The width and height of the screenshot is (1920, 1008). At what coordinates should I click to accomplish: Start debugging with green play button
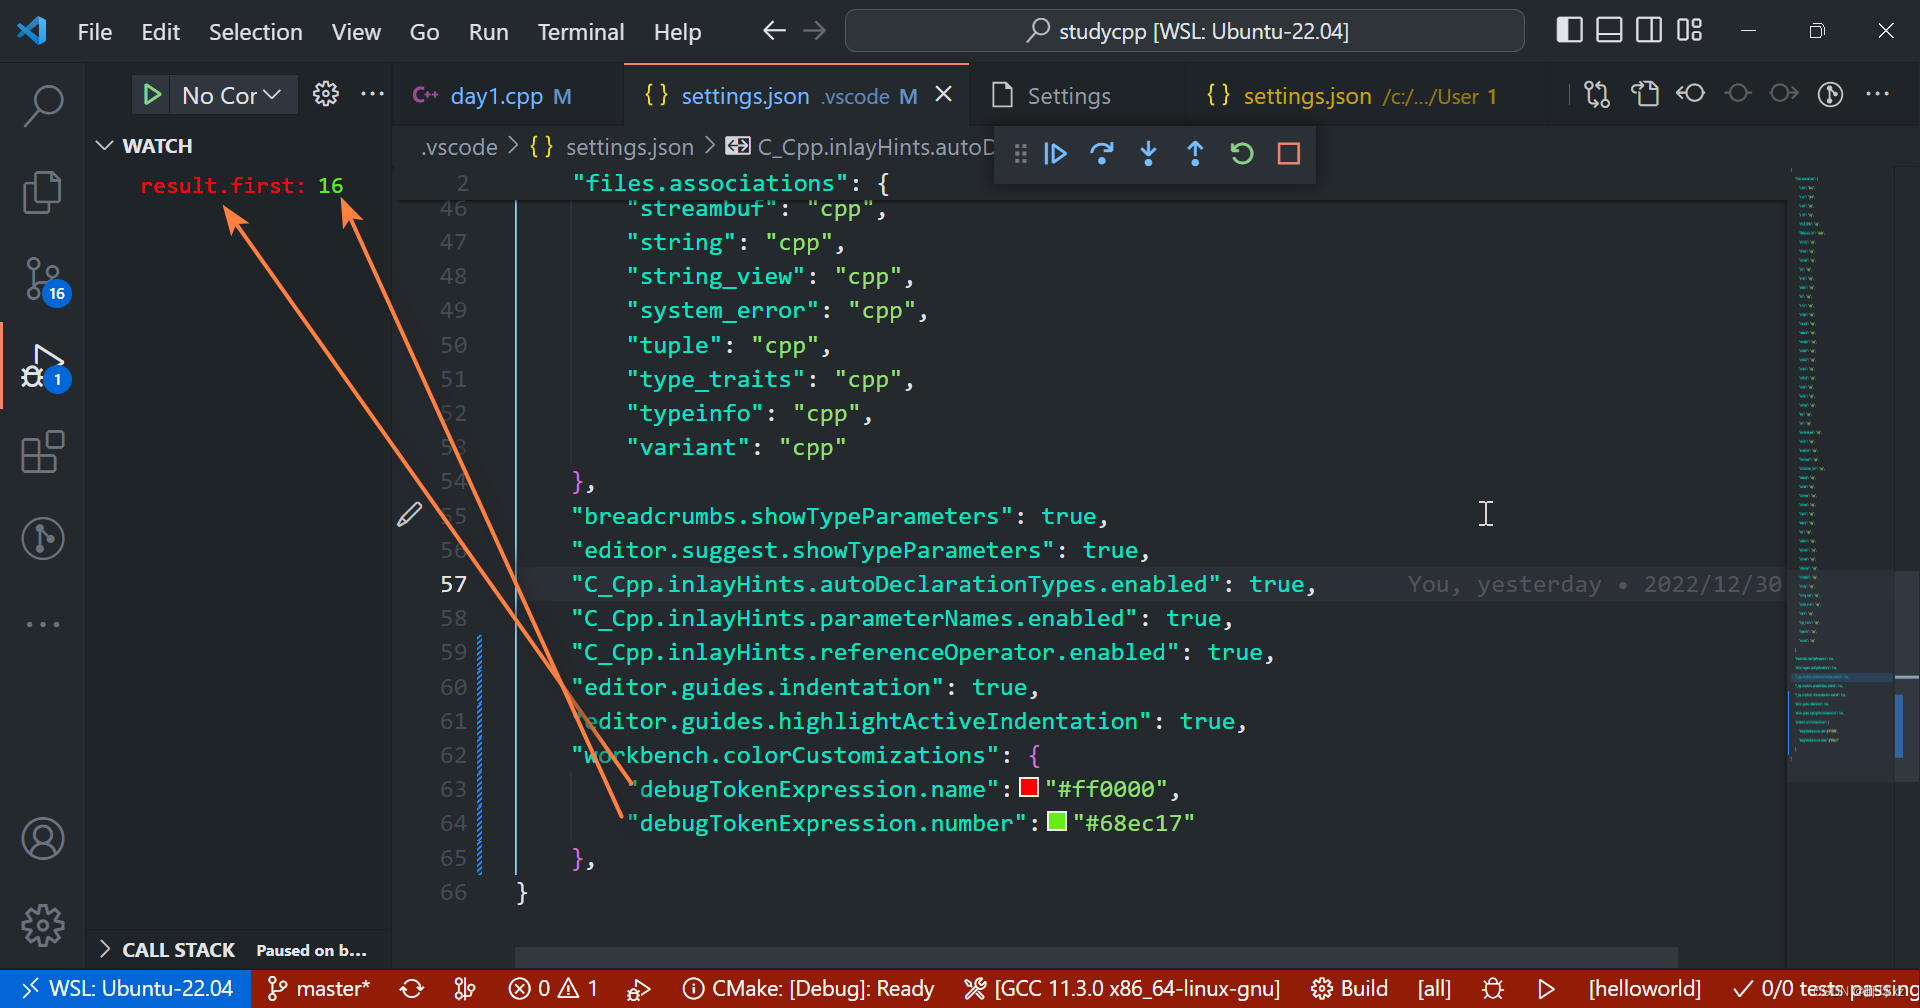point(152,95)
